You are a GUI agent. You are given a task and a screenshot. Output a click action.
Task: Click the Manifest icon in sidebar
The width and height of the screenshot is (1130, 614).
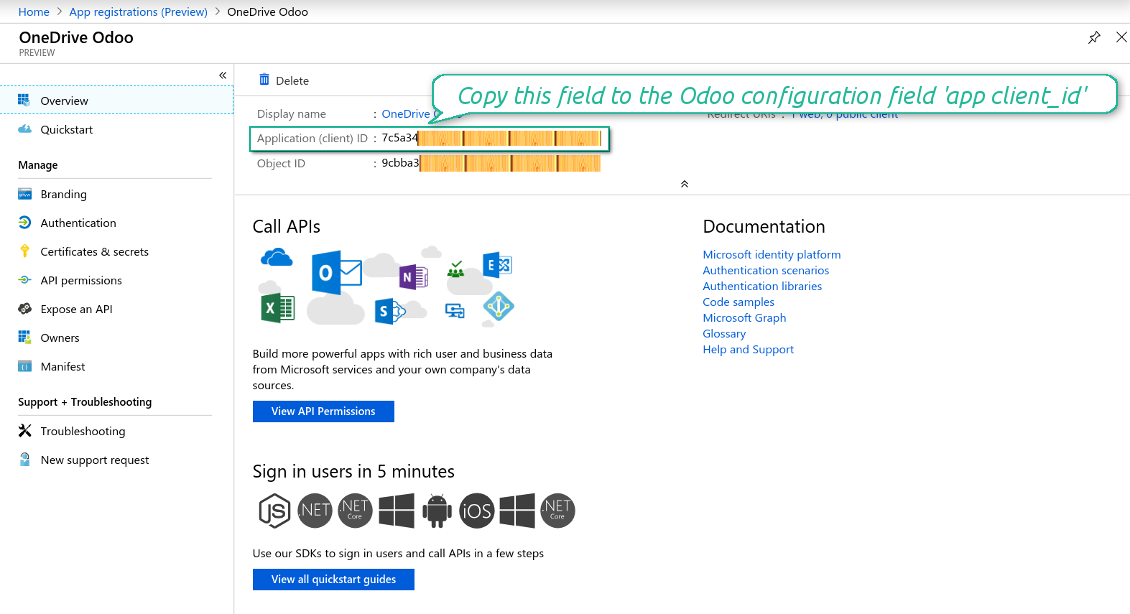(x=25, y=367)
